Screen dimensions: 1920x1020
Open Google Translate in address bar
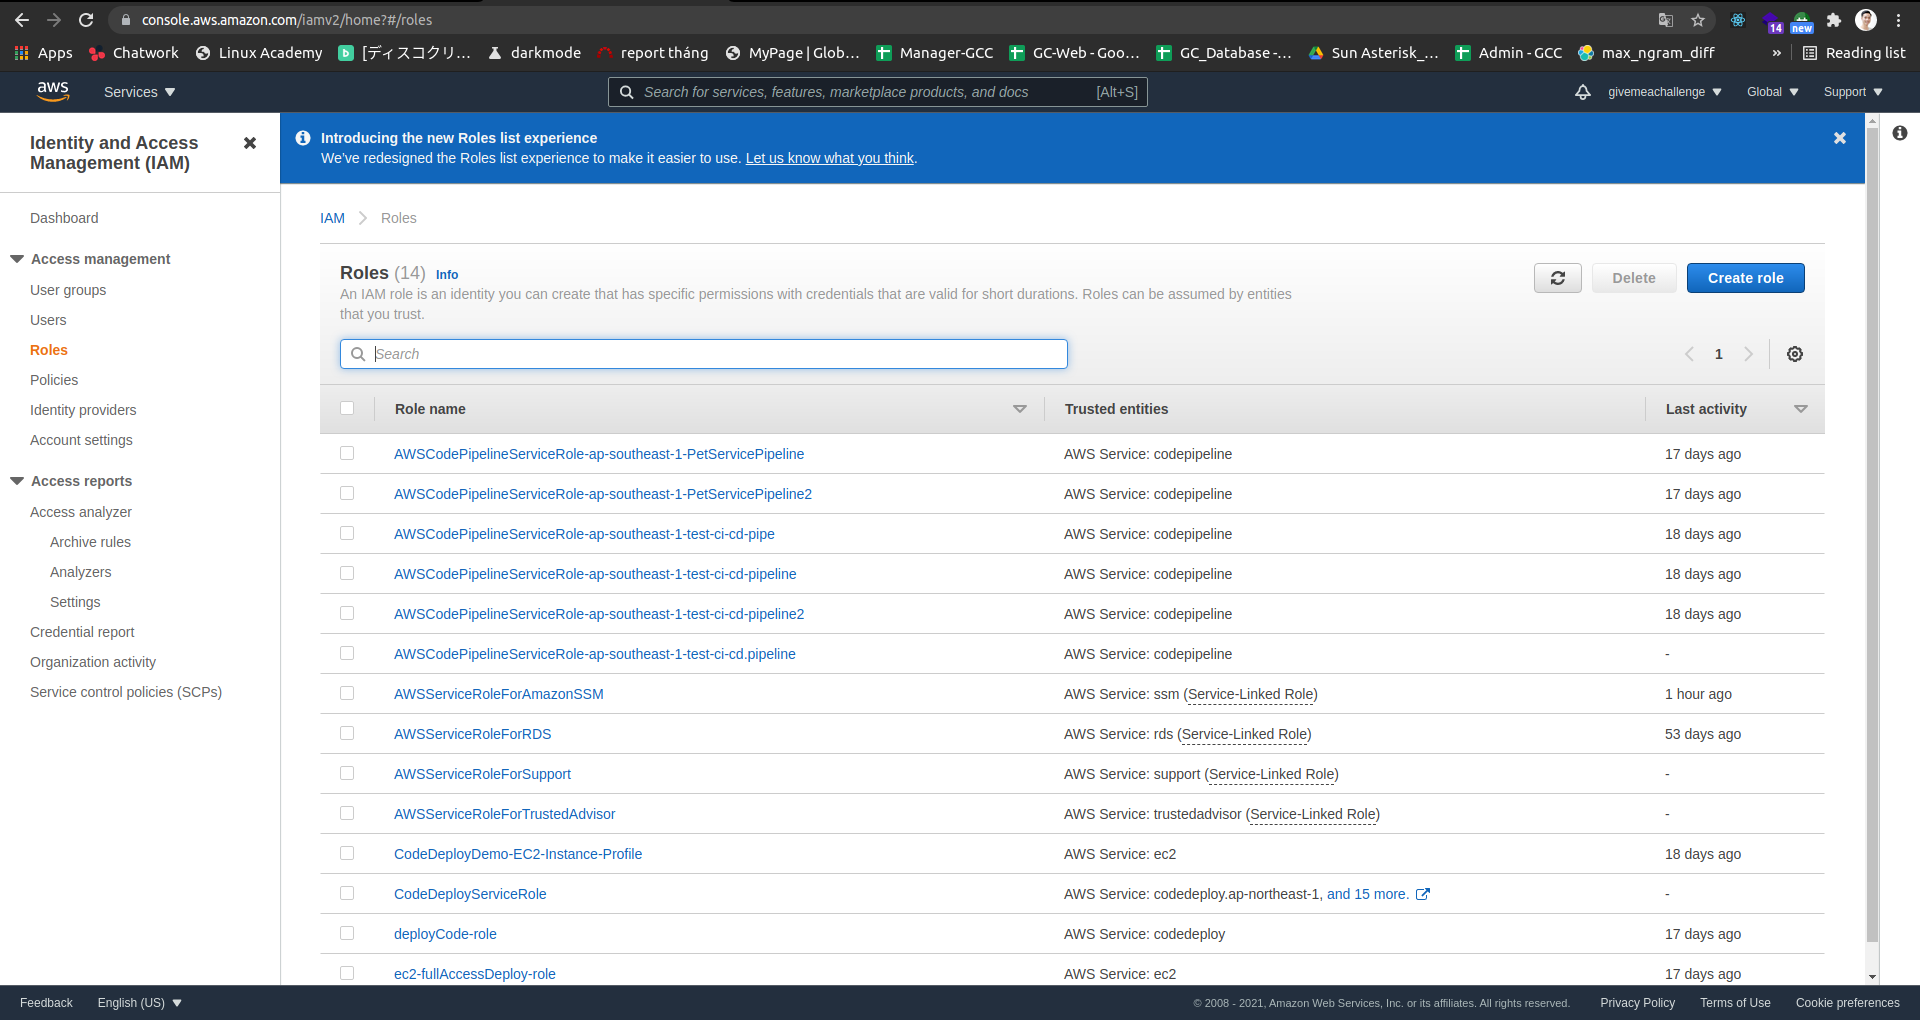tap(1664, 19)
